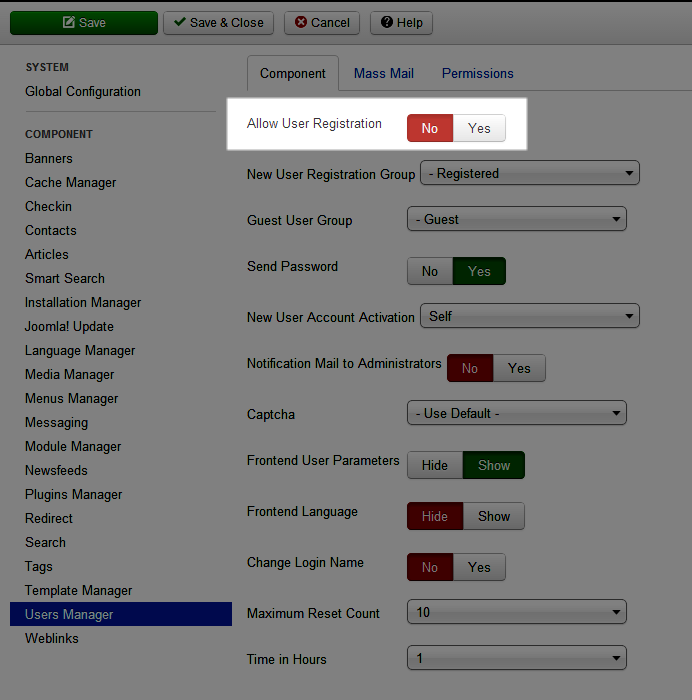Open New User Account Activation dropdown

pos(529,316)
